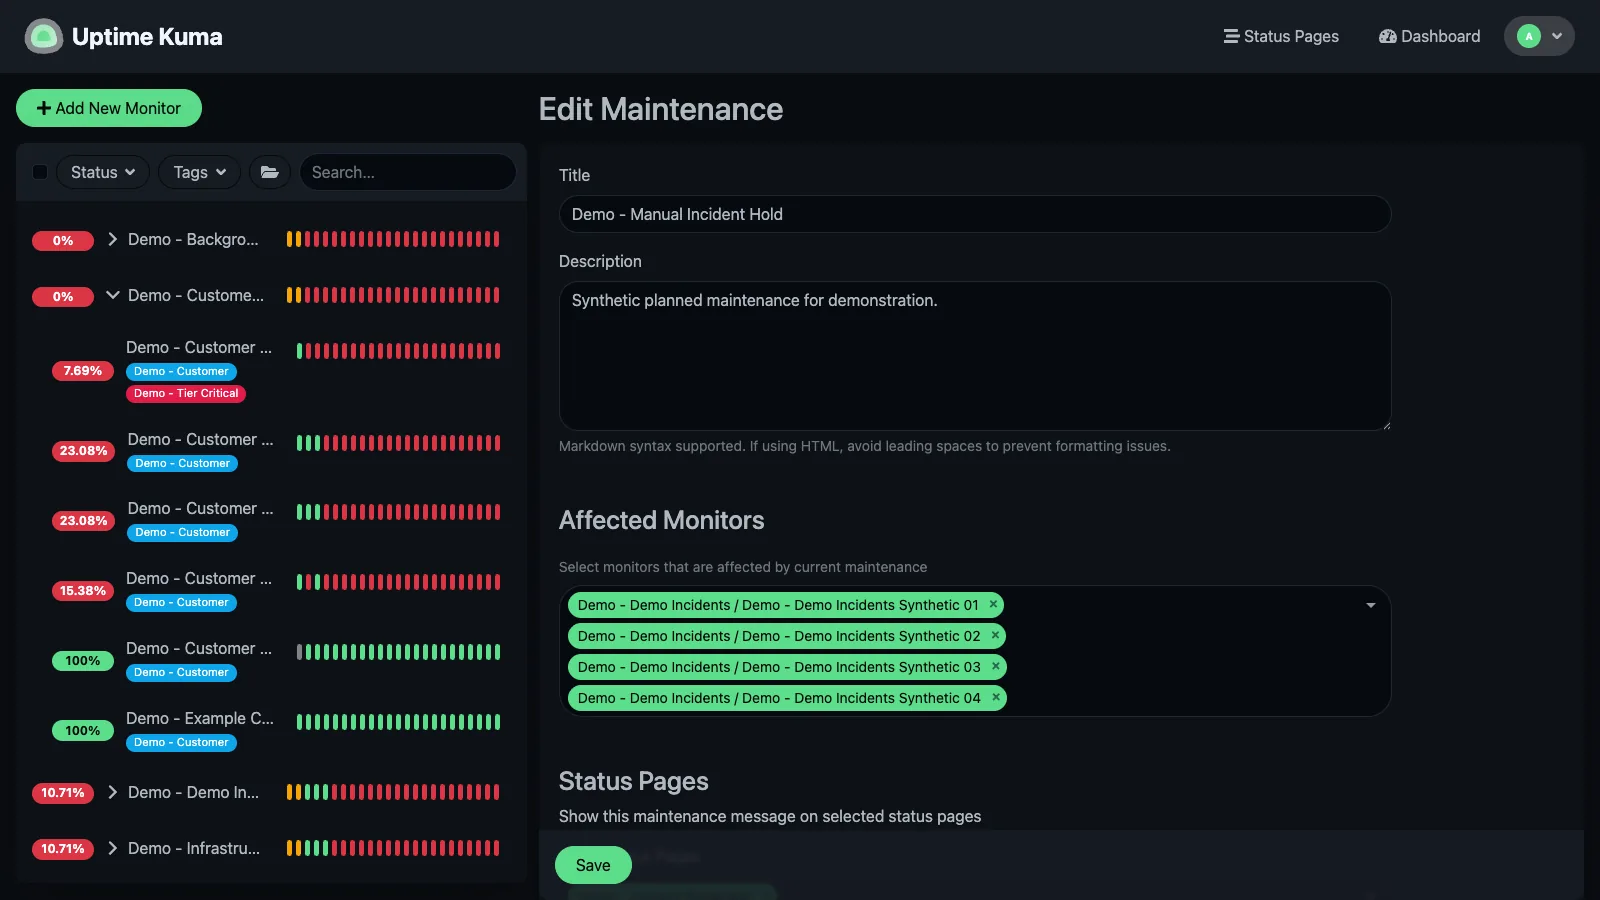Focus the monitor Search field
Screen dimensions: 1600x900
pyautogui.click(x=408, y=172)
